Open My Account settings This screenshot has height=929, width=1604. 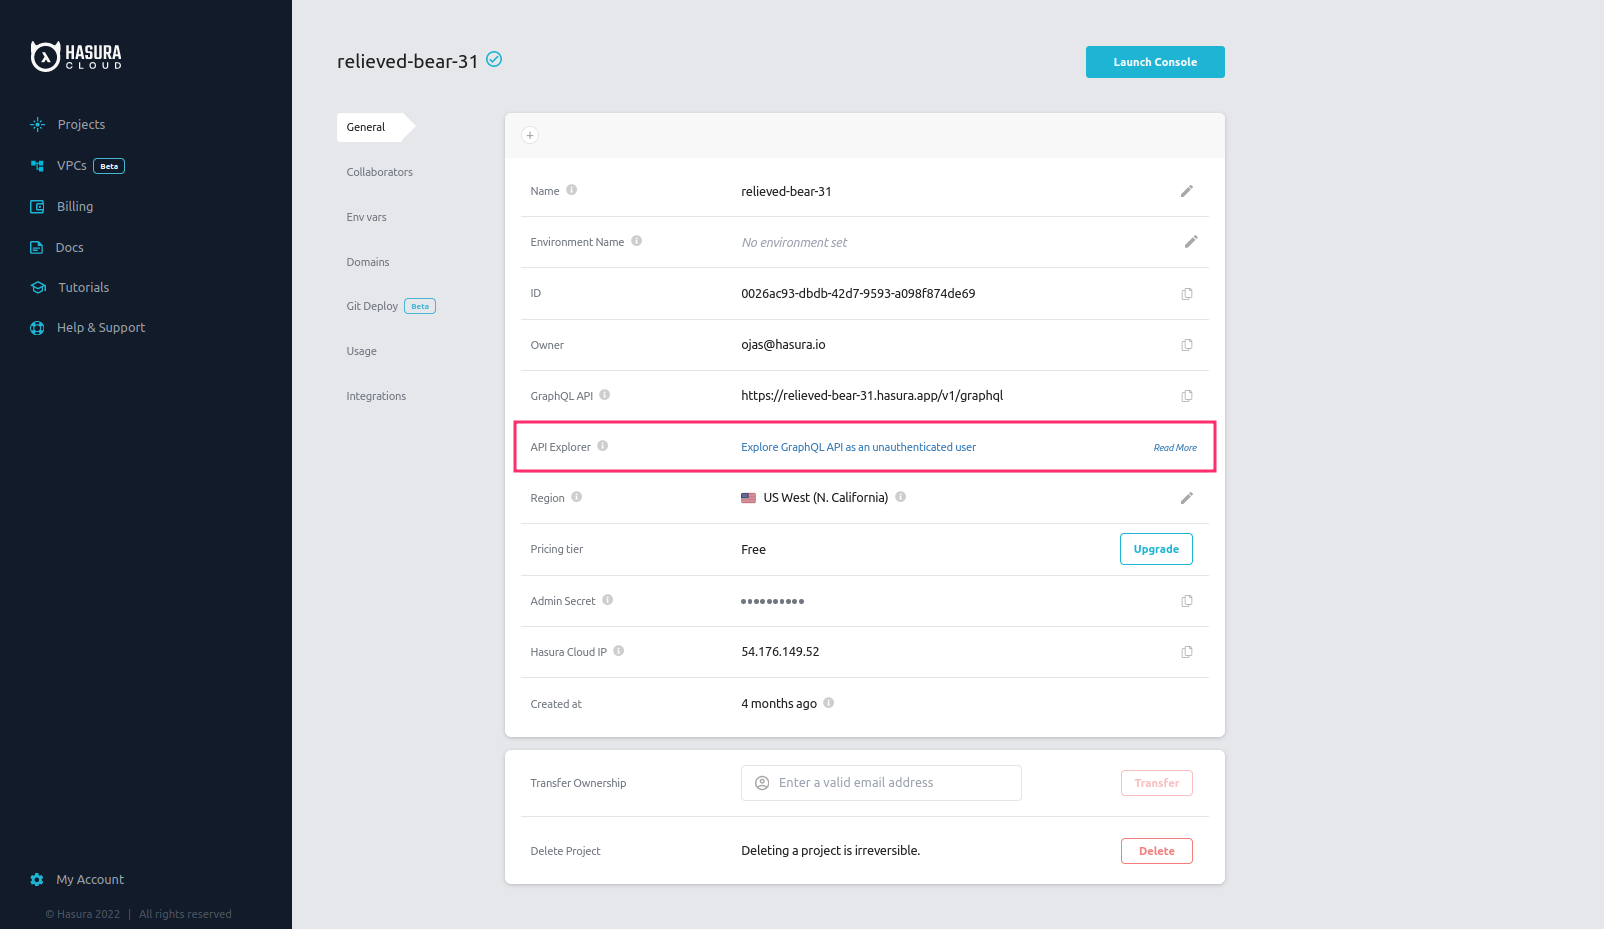point(90,879)
